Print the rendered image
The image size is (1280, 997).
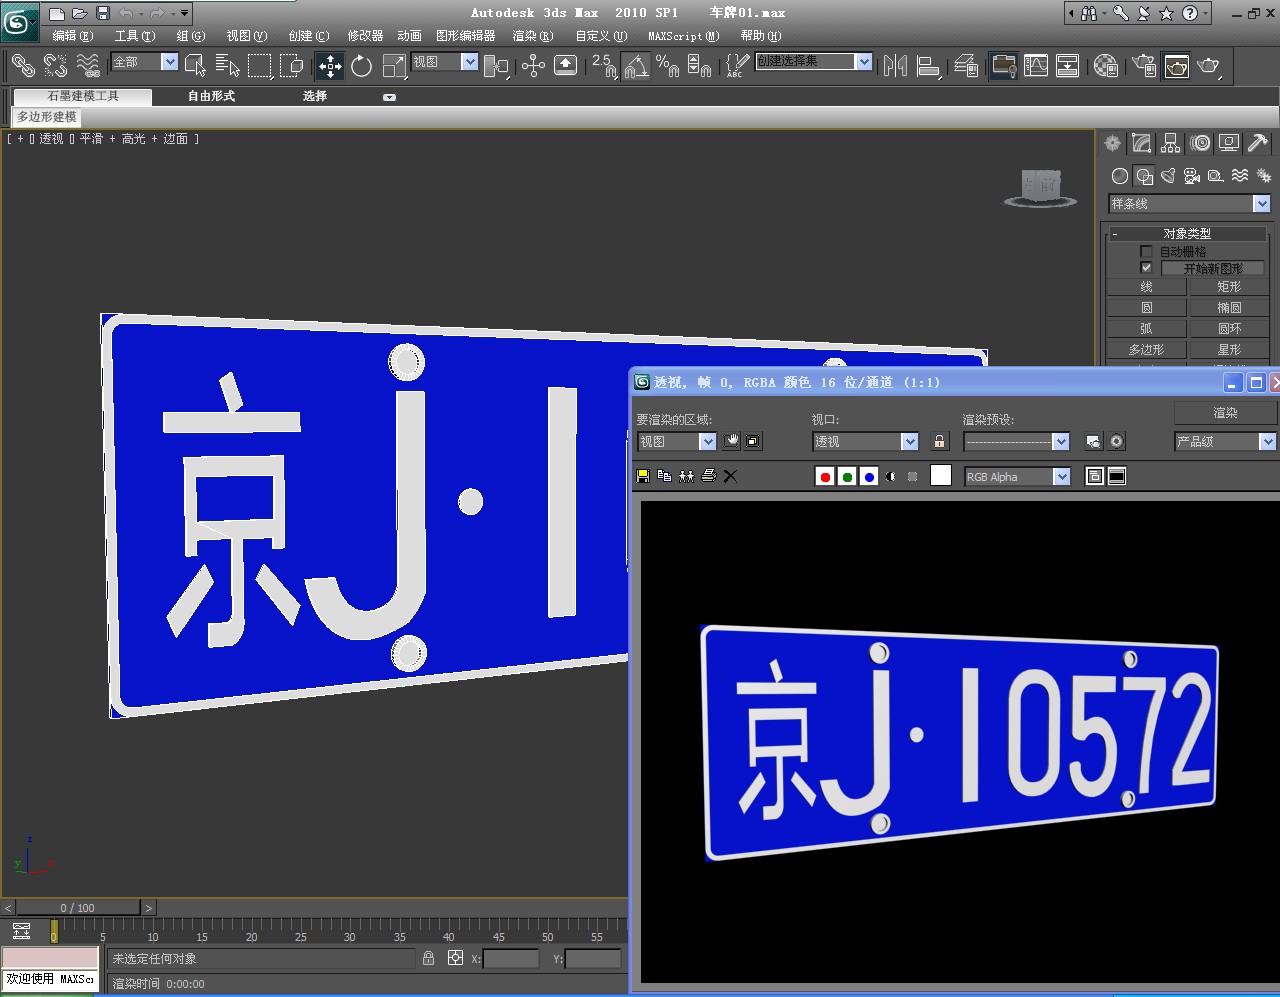point(709,476)
